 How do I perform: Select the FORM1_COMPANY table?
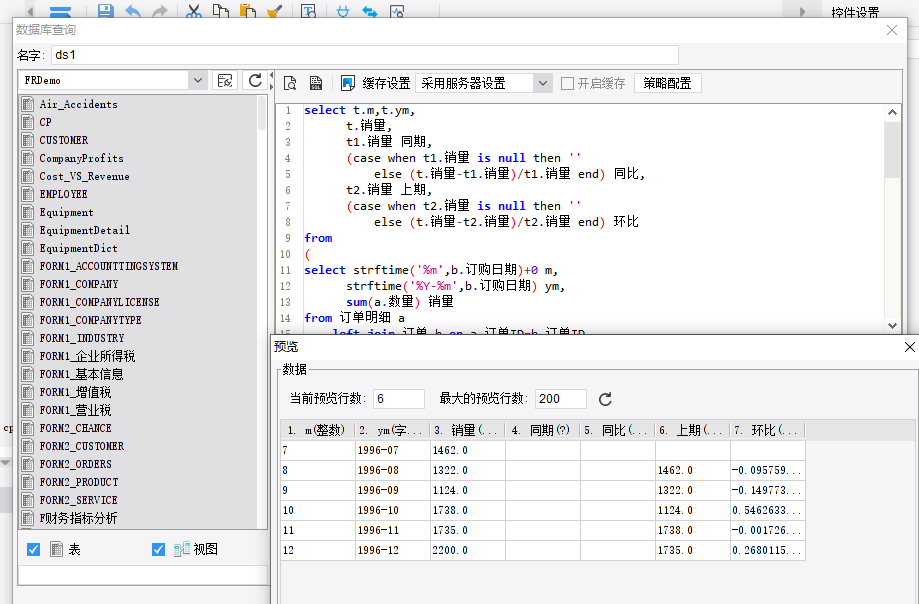point(79,284)
